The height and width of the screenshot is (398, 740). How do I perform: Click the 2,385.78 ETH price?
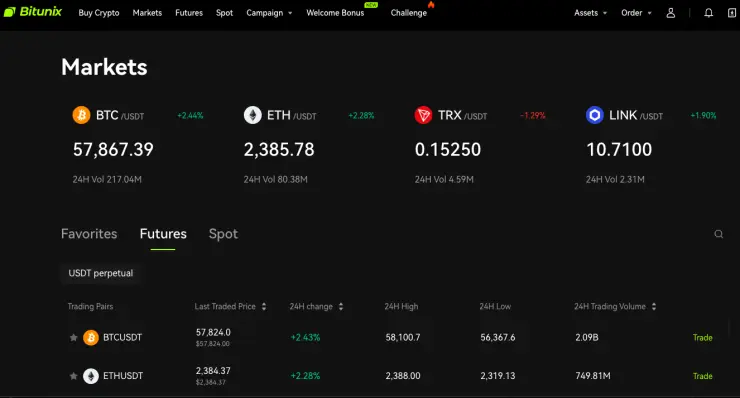pyautogui.click(x=279, y=150)
